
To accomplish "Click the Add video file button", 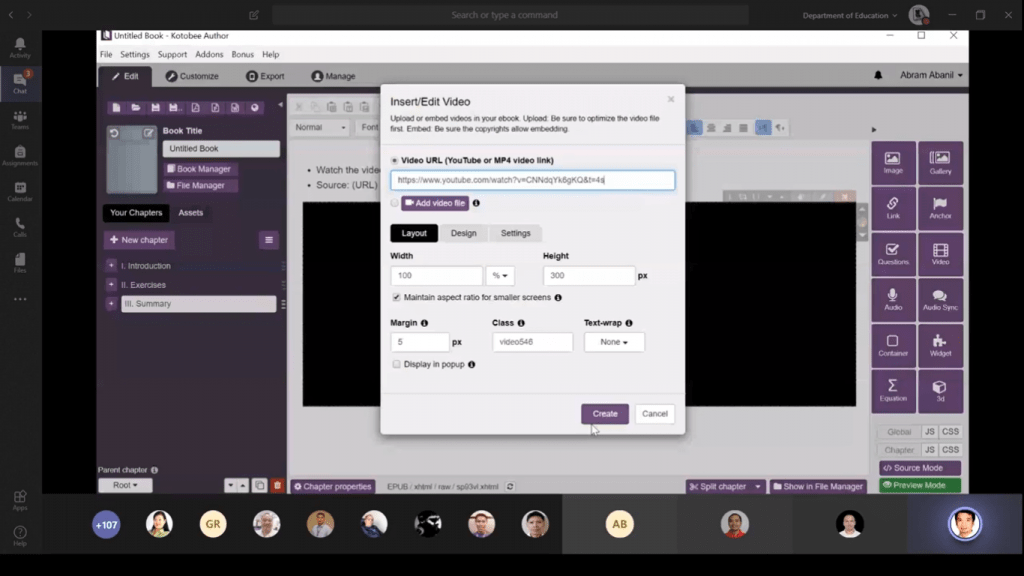I will [x=435, y=203].
